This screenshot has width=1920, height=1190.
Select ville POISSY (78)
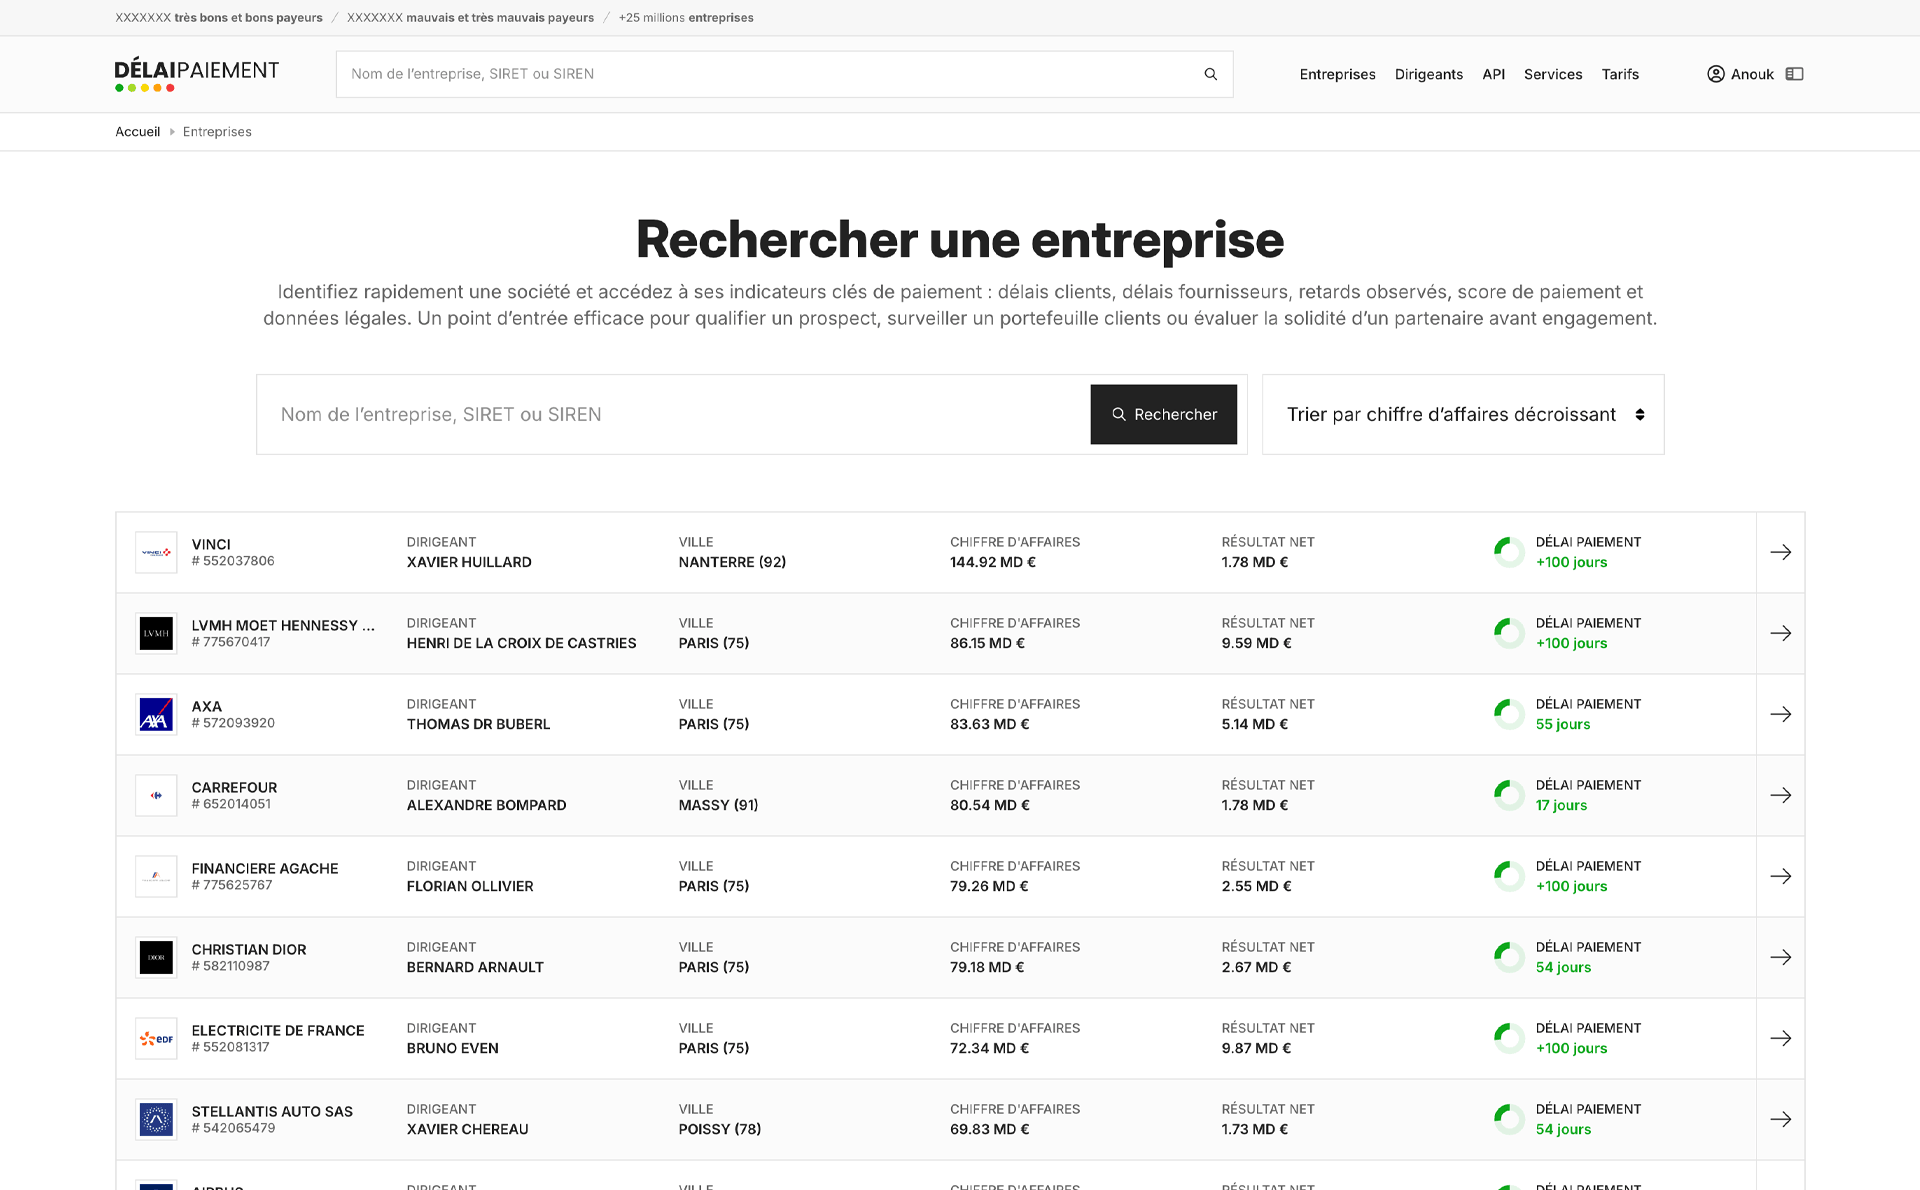(720, 1129)
